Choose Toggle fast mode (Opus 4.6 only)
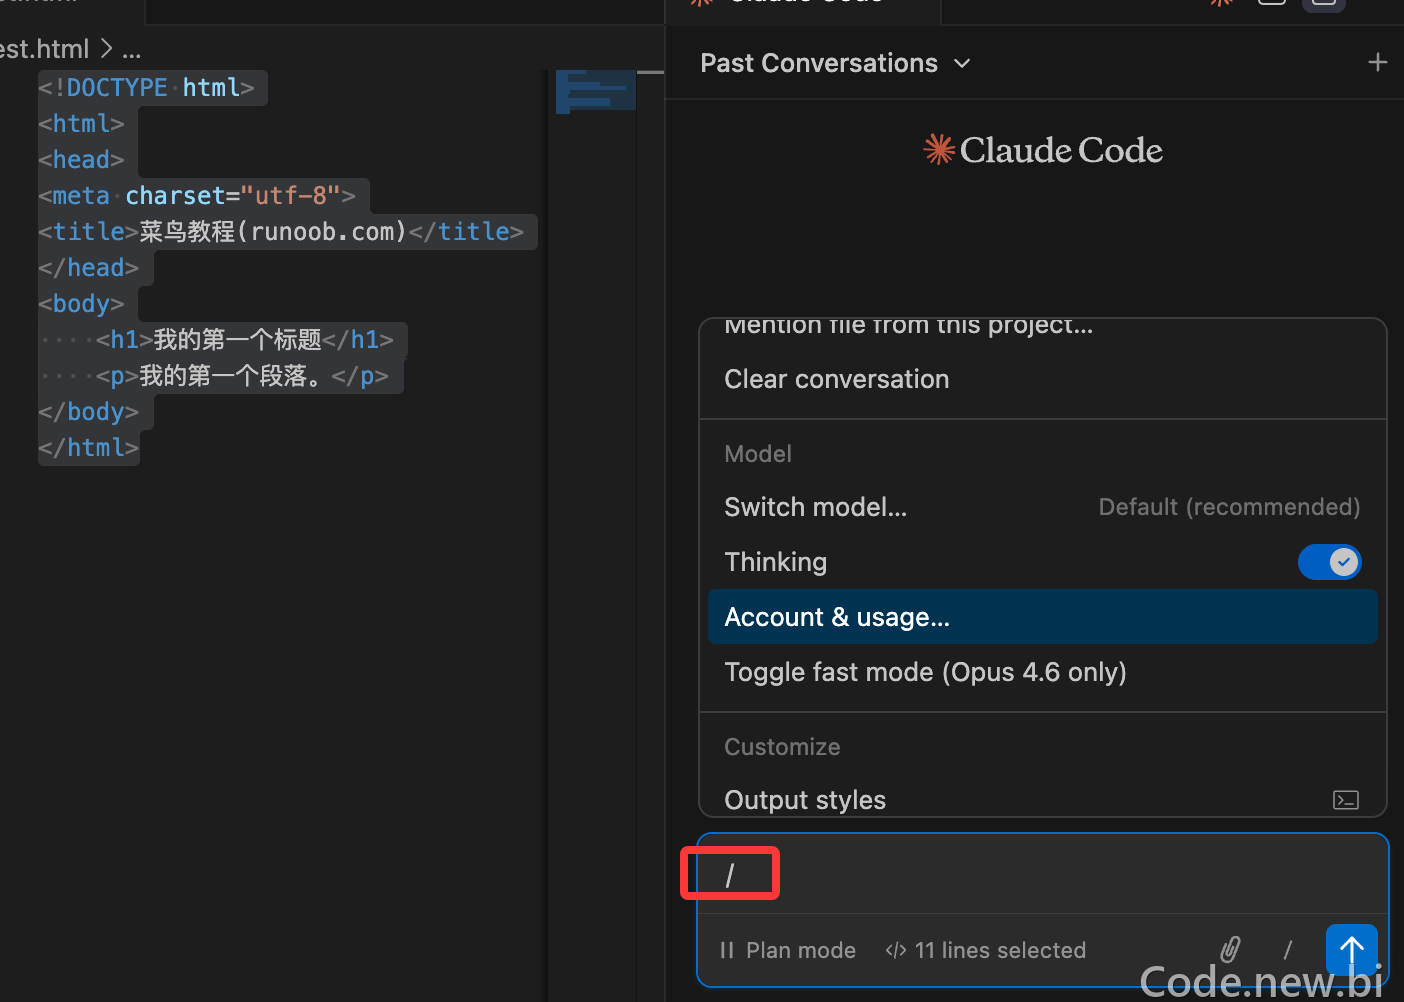This screenshot has width=1404, height=1002. pos(1042,672)
